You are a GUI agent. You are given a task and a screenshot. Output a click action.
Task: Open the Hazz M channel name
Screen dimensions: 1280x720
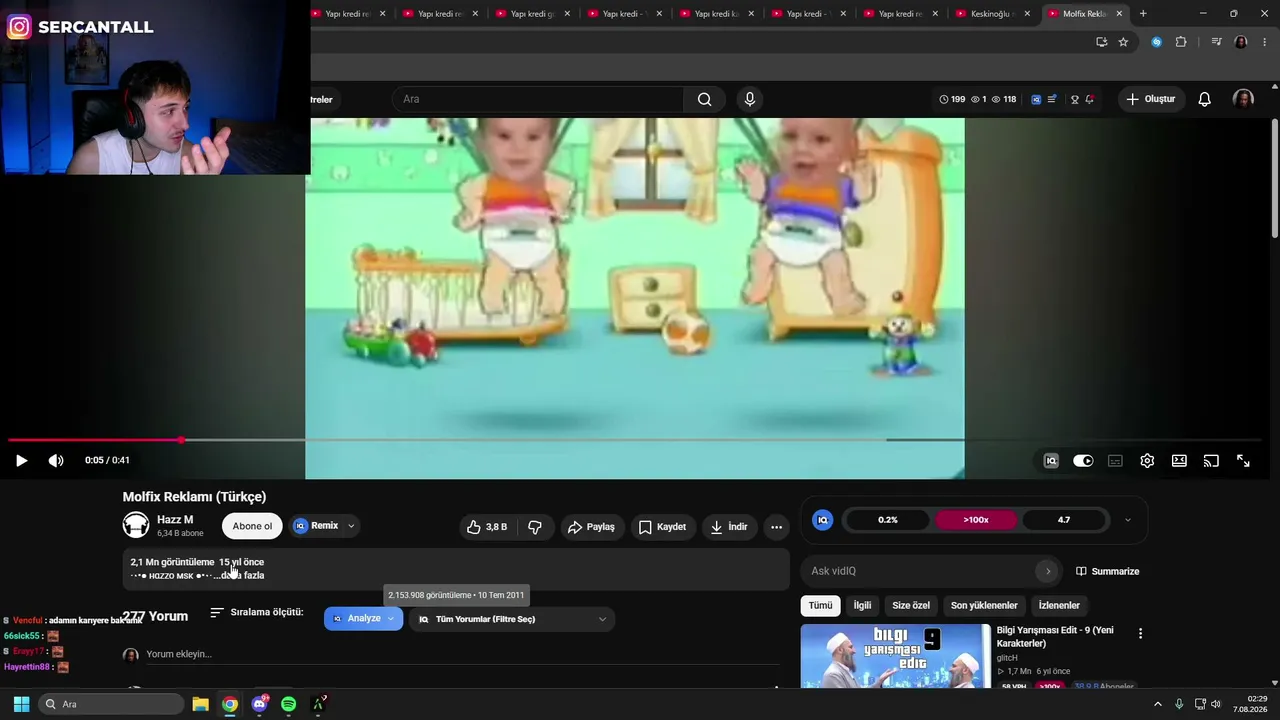tap(175, 520)
